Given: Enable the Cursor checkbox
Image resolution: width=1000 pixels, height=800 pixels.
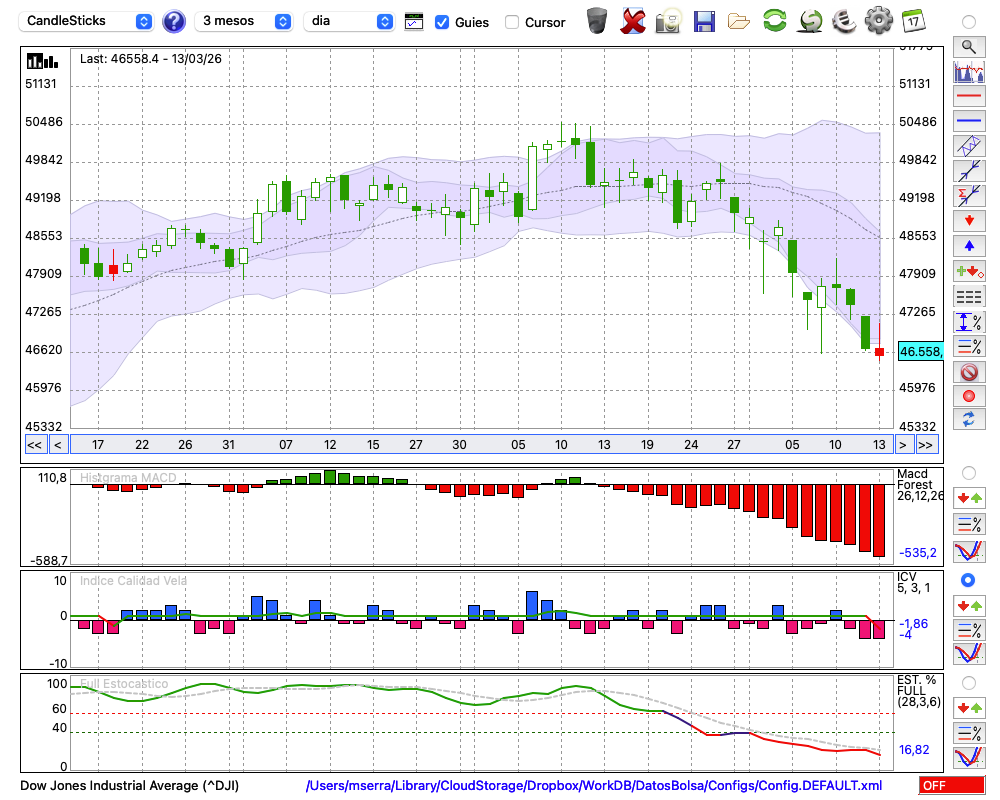Looking at the screenshot, I should (x=511, y=22).
